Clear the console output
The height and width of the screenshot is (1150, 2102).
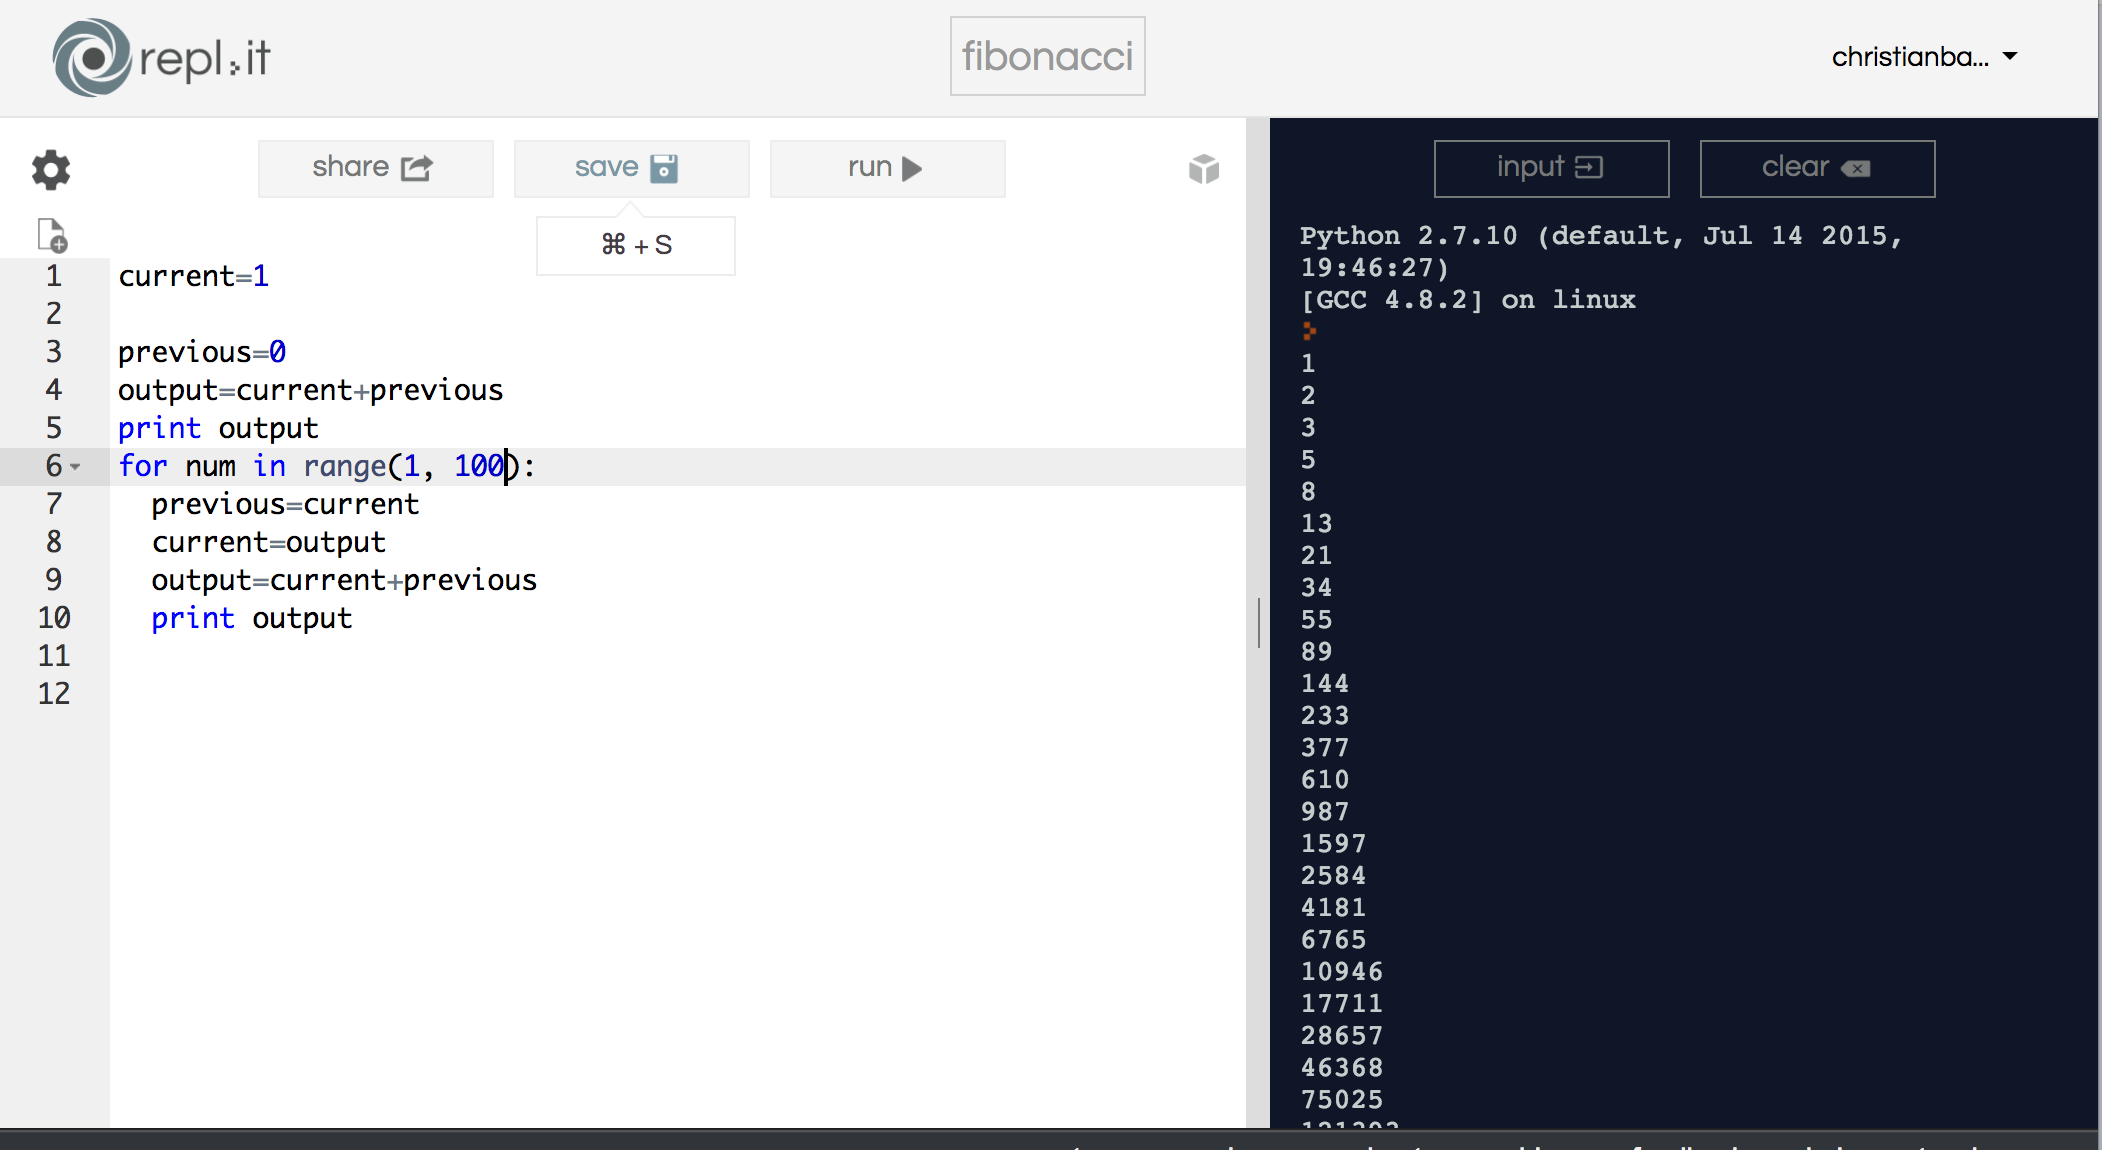tap(1816, 168)
